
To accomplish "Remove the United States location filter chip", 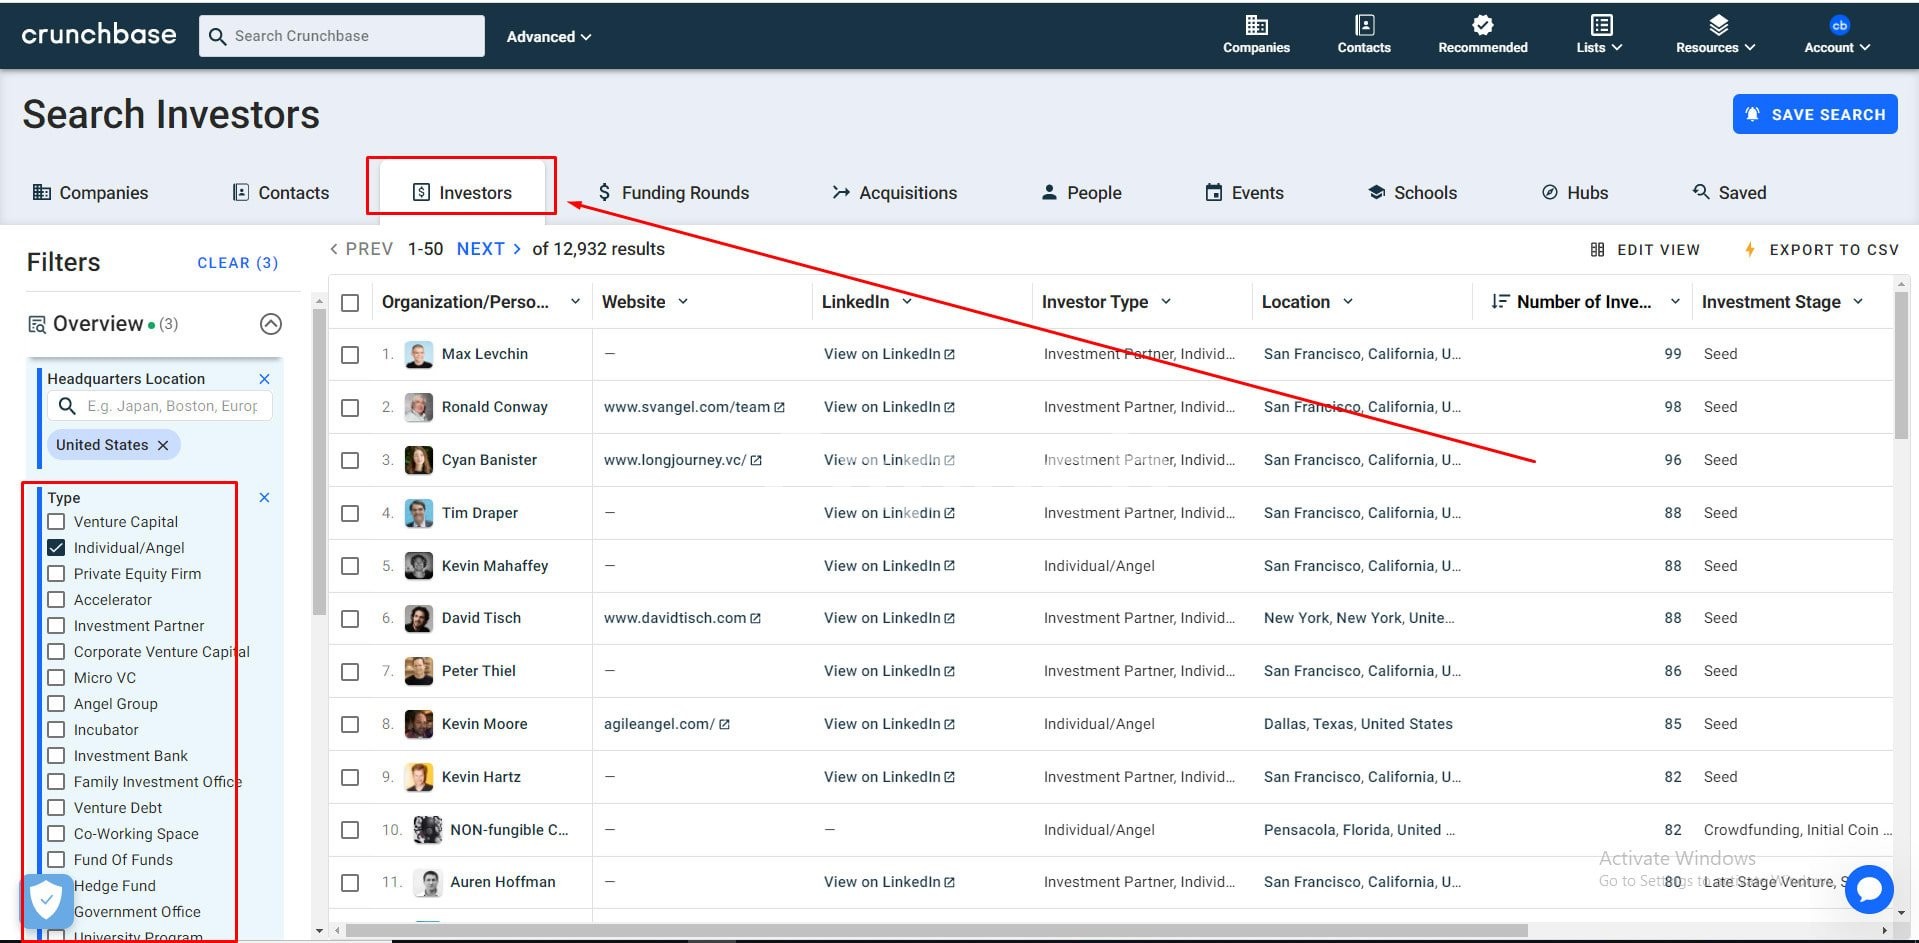I will pyautogui.click(x=163, y=445).
